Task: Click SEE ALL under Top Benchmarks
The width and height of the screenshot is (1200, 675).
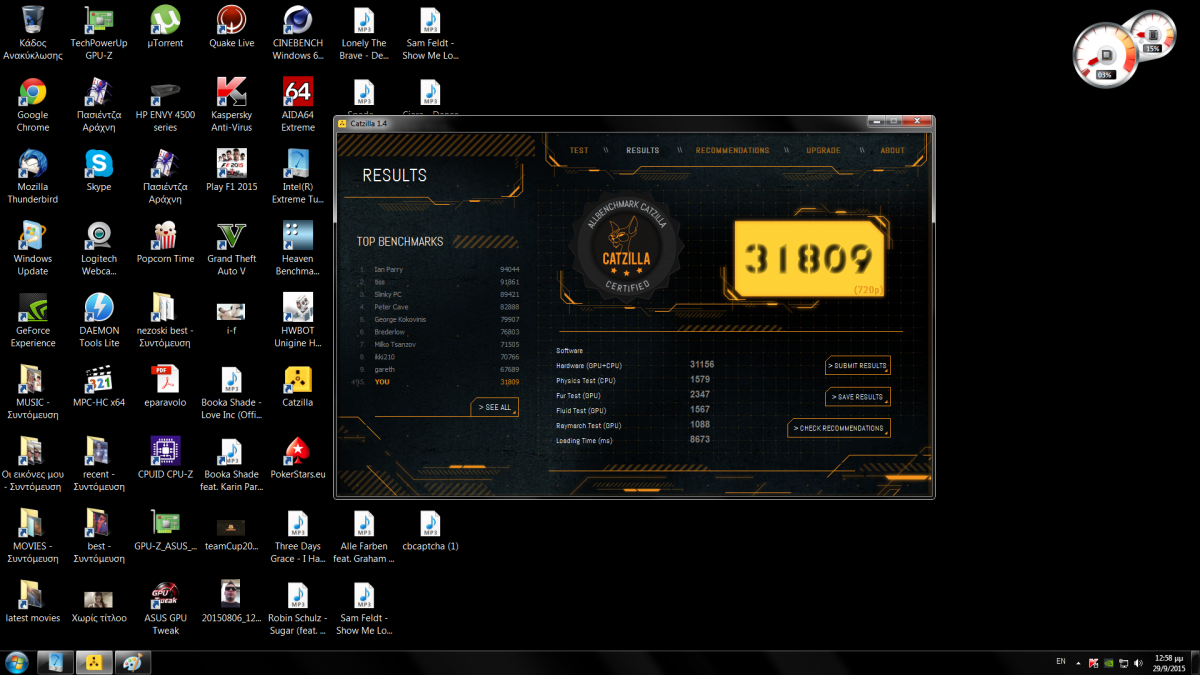Action: 495,407
